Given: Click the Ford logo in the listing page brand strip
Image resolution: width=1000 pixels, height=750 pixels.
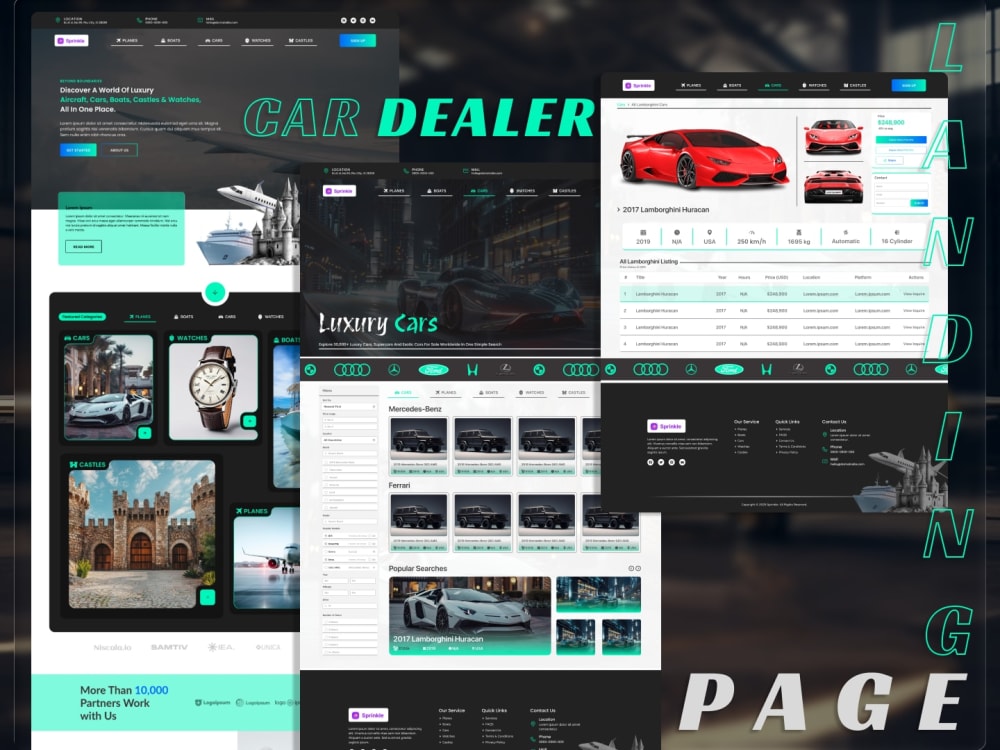Looking at the screenshot, I should pyautogui.click(x=434, y=370).
